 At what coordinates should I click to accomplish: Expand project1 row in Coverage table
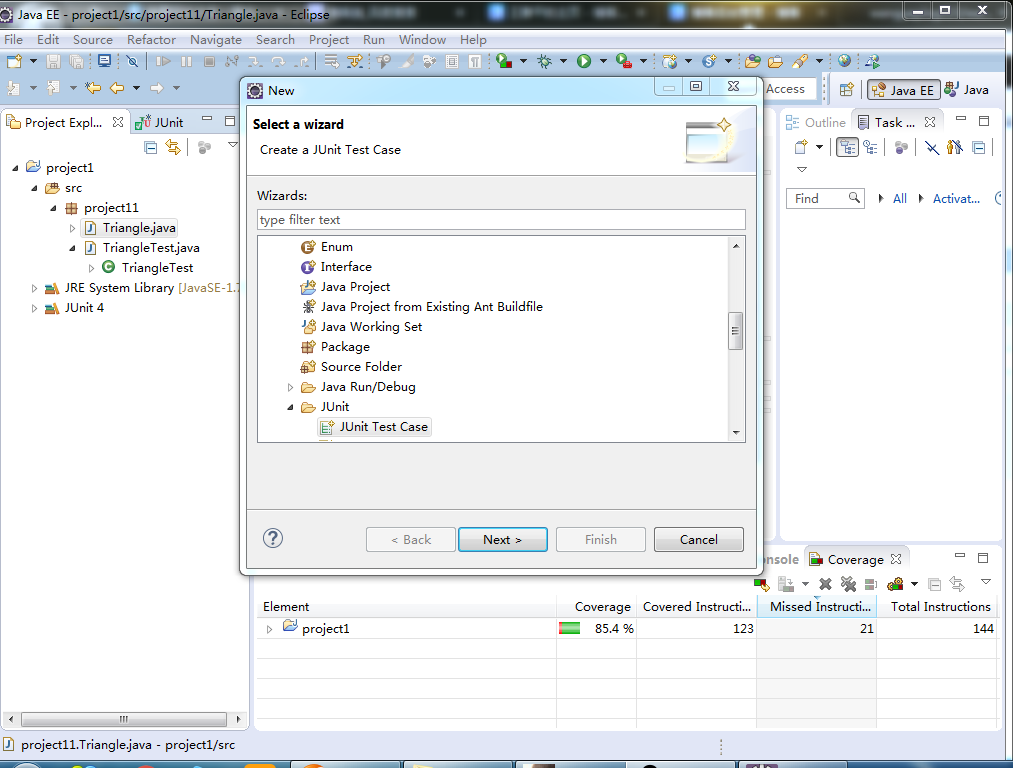tap(269, 628)
